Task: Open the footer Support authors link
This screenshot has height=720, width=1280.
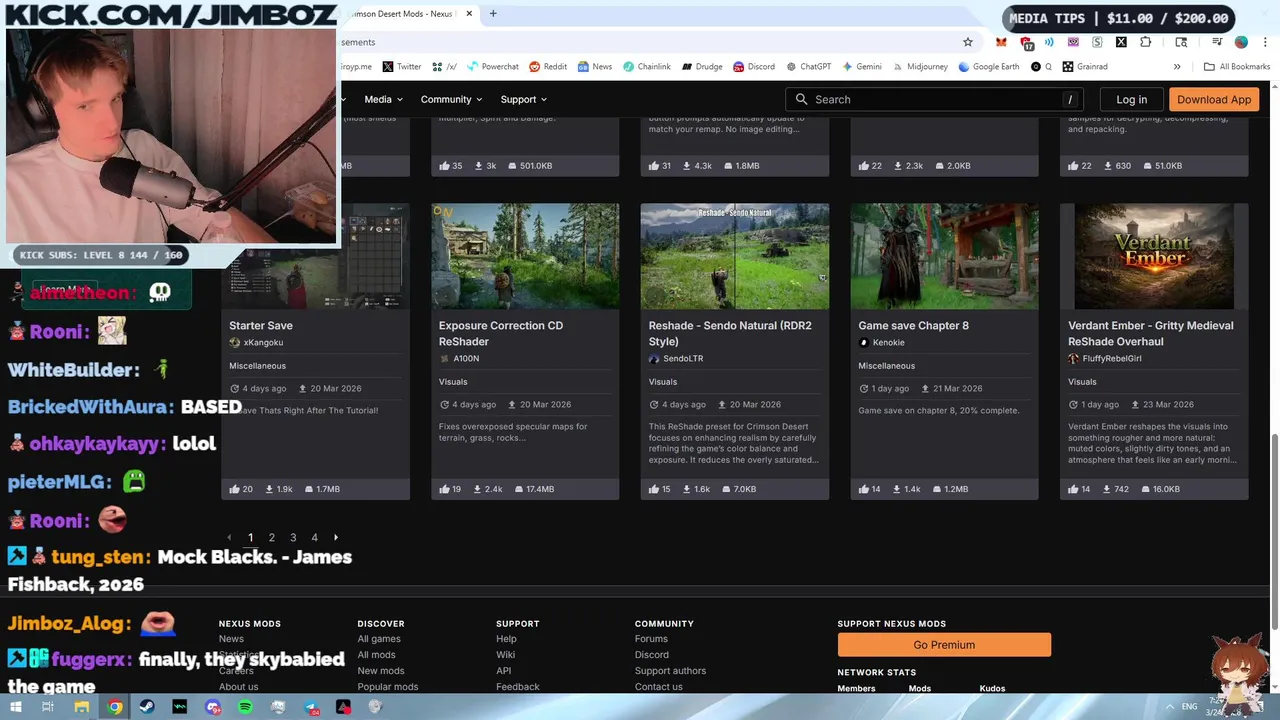Action: tap(670, 671)
